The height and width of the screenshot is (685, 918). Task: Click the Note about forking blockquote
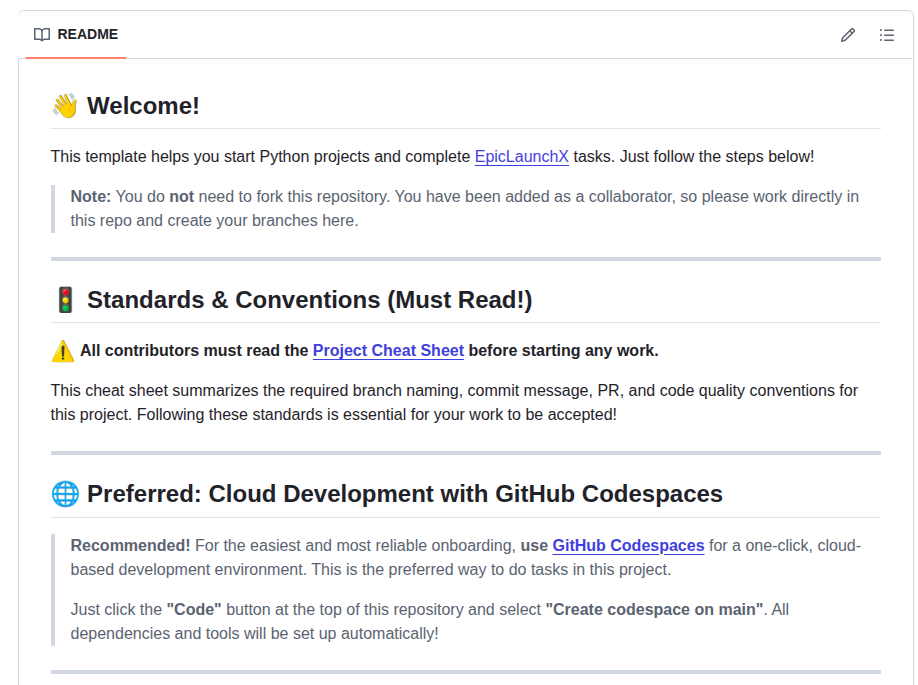tap(465, 208)
